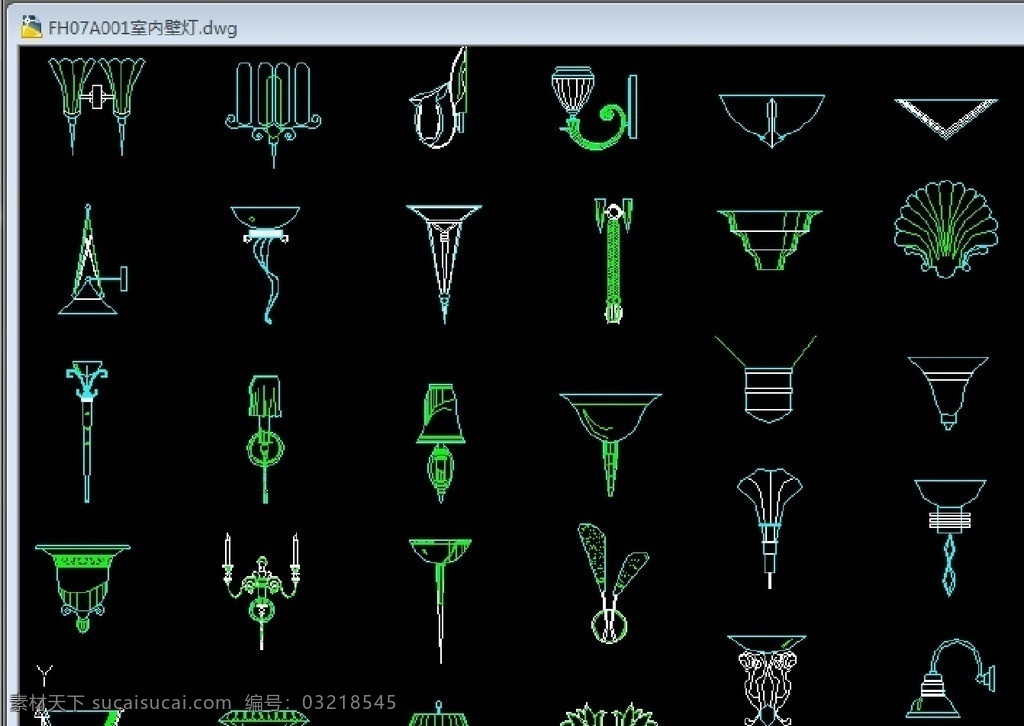This screenshot has width=1024, height=726.
Task: Pick the fringed-shade lamp with green ring
Action: click(x=265, y=439)
